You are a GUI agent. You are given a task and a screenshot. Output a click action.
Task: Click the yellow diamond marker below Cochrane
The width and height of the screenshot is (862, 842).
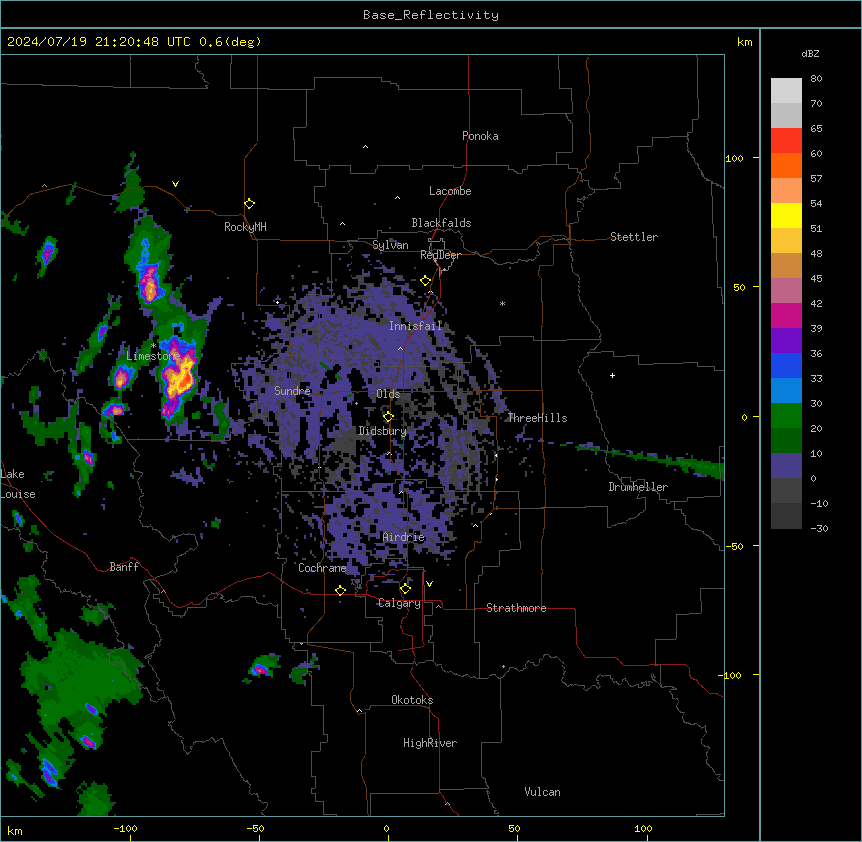(340, 590)
